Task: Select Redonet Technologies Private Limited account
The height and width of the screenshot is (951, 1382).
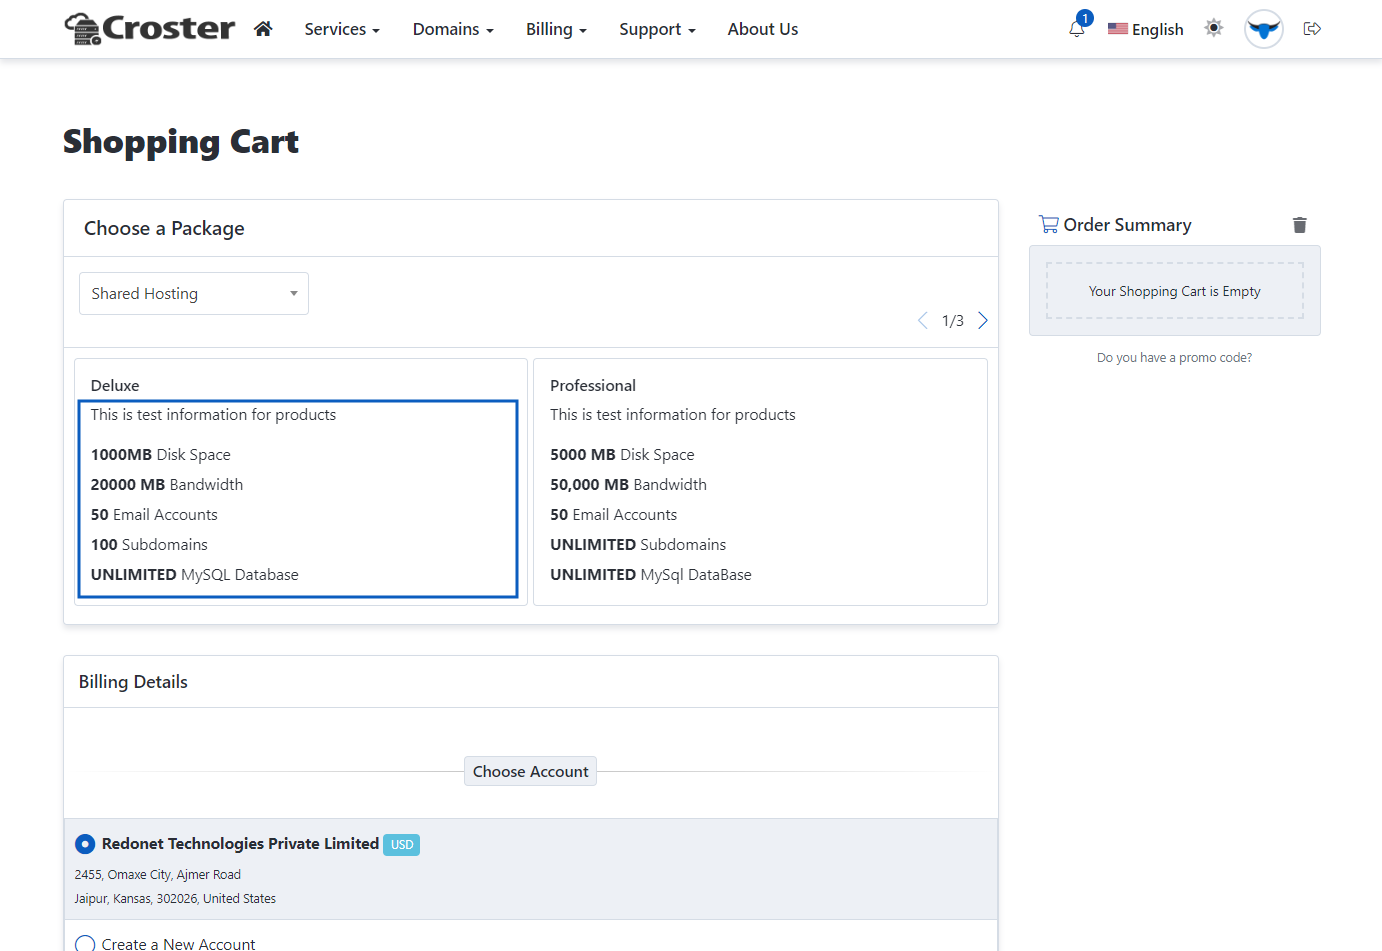Action: pos(86,844)
